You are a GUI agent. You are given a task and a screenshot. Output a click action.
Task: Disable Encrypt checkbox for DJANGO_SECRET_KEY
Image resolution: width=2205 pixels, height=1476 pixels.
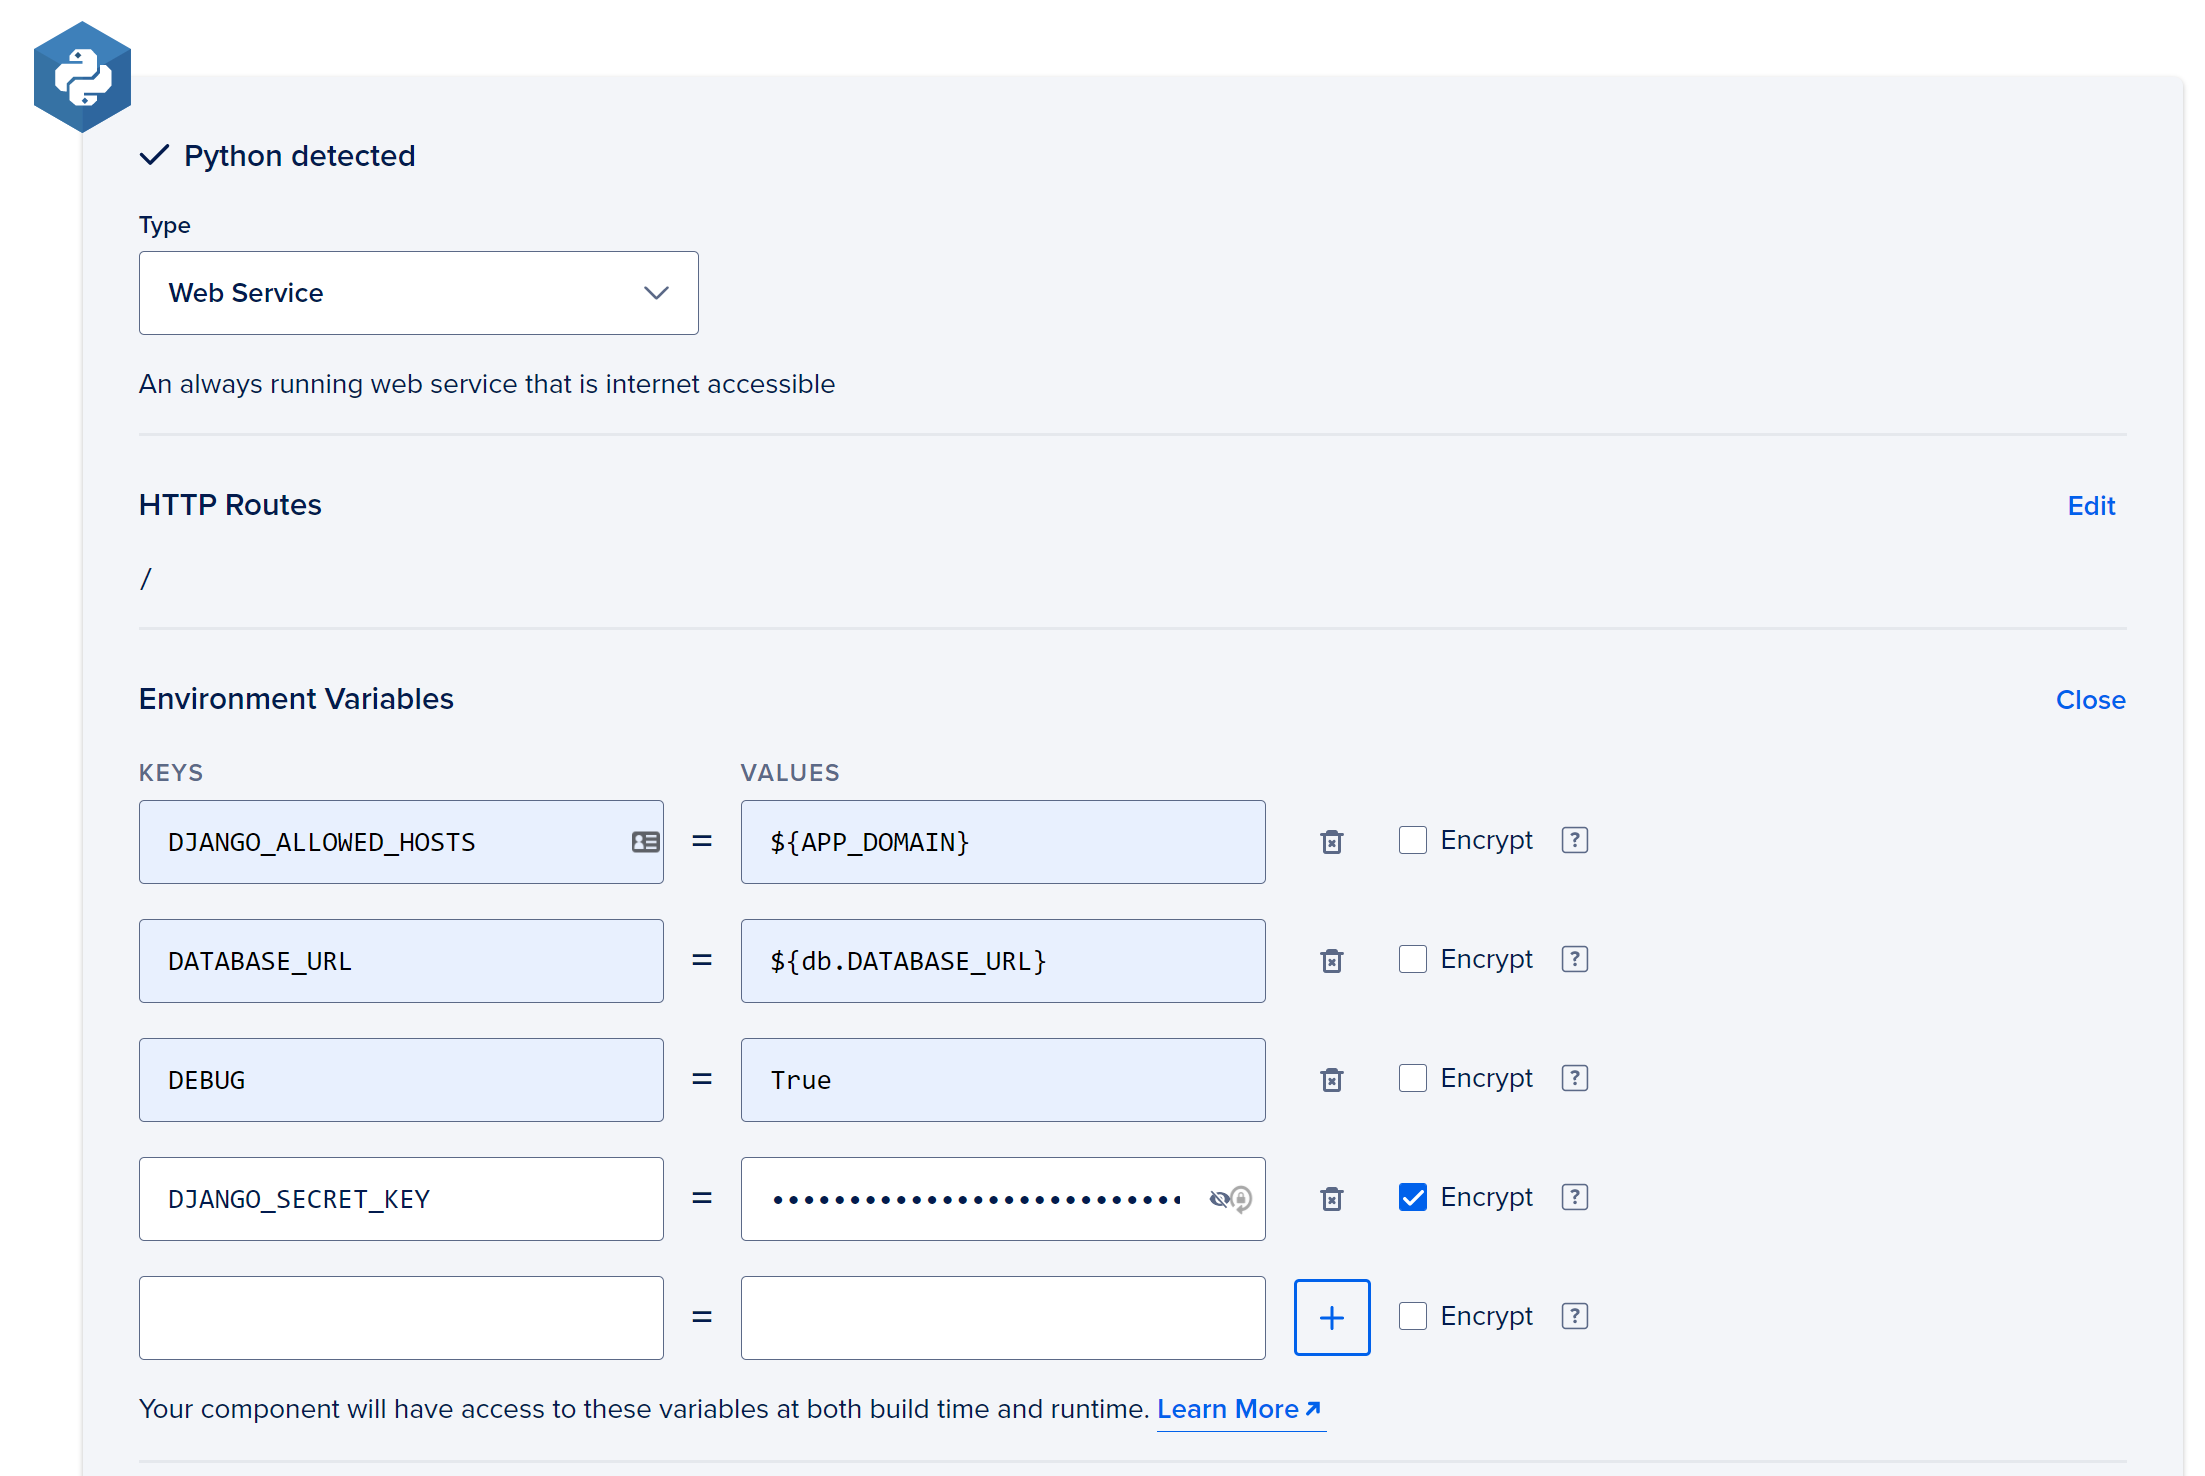1413,1196
